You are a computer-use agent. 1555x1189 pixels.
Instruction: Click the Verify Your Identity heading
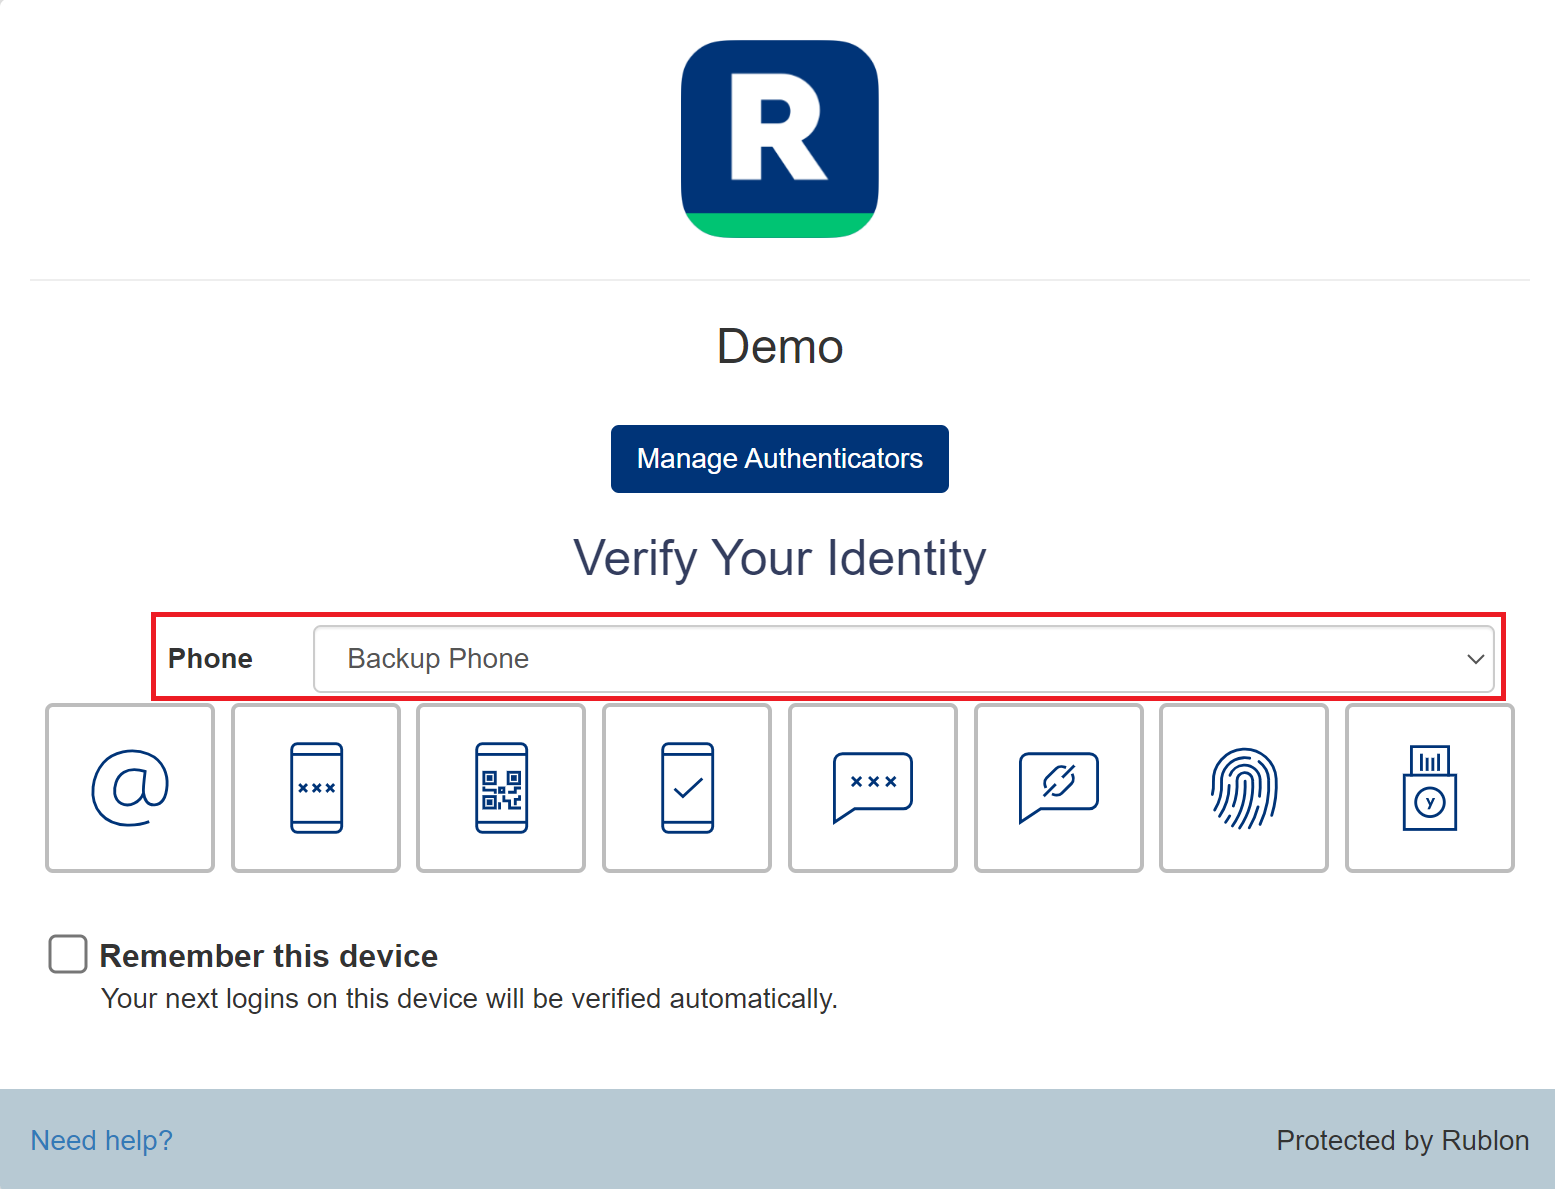[780, 558]
